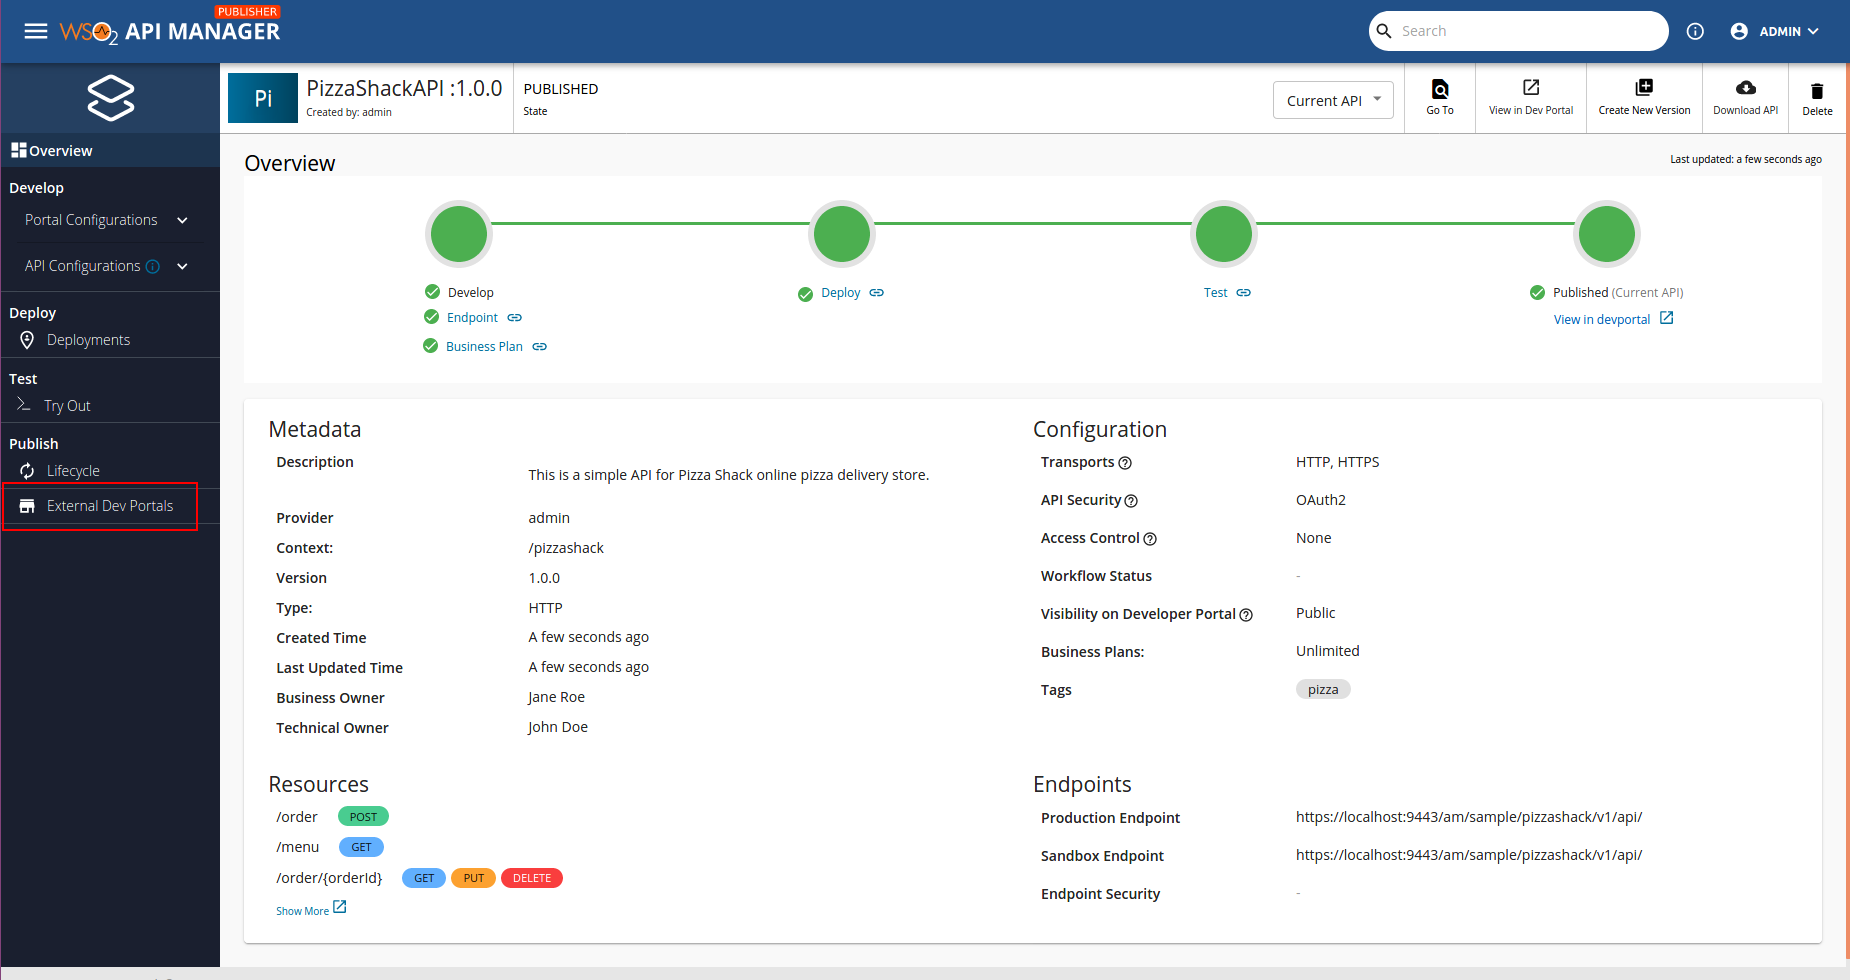Open Lifecycle under Publish
Image resolution: width=1850 pixels, height=980 pixels.
tap(73, 470)
